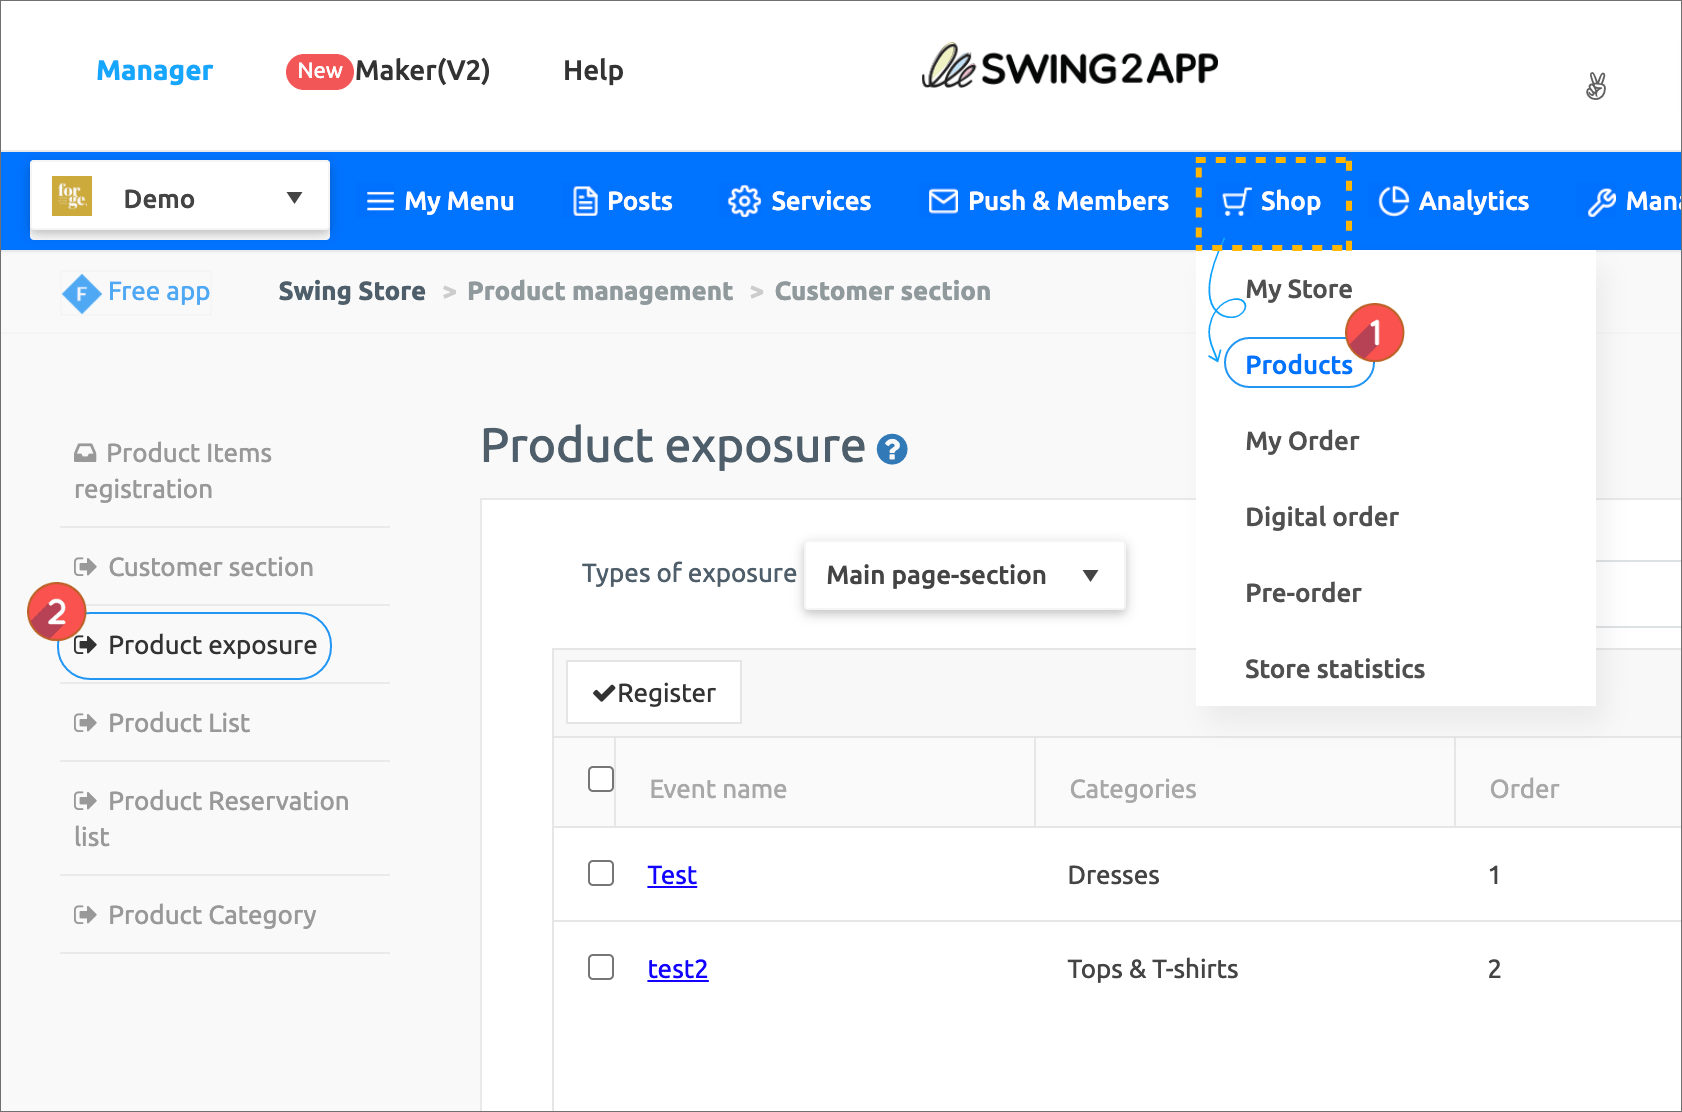Screen dimensions: 1682x1112
Task: Select Products from the Shop menu
Action: point(1298,365)
